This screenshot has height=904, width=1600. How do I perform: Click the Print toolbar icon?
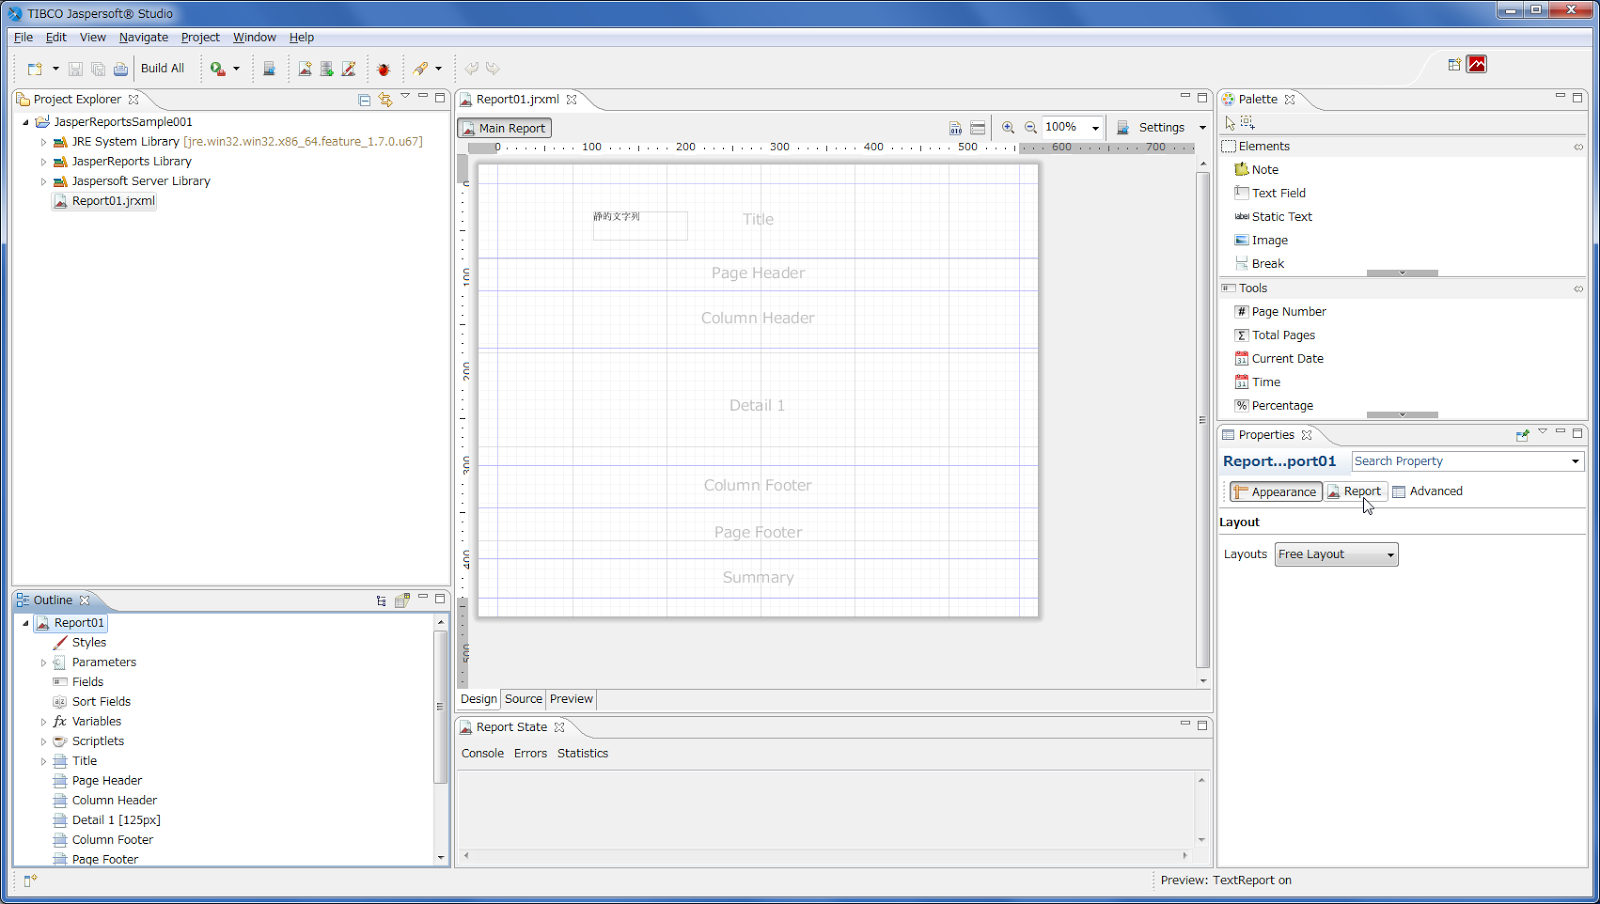(x=120, y=69)
